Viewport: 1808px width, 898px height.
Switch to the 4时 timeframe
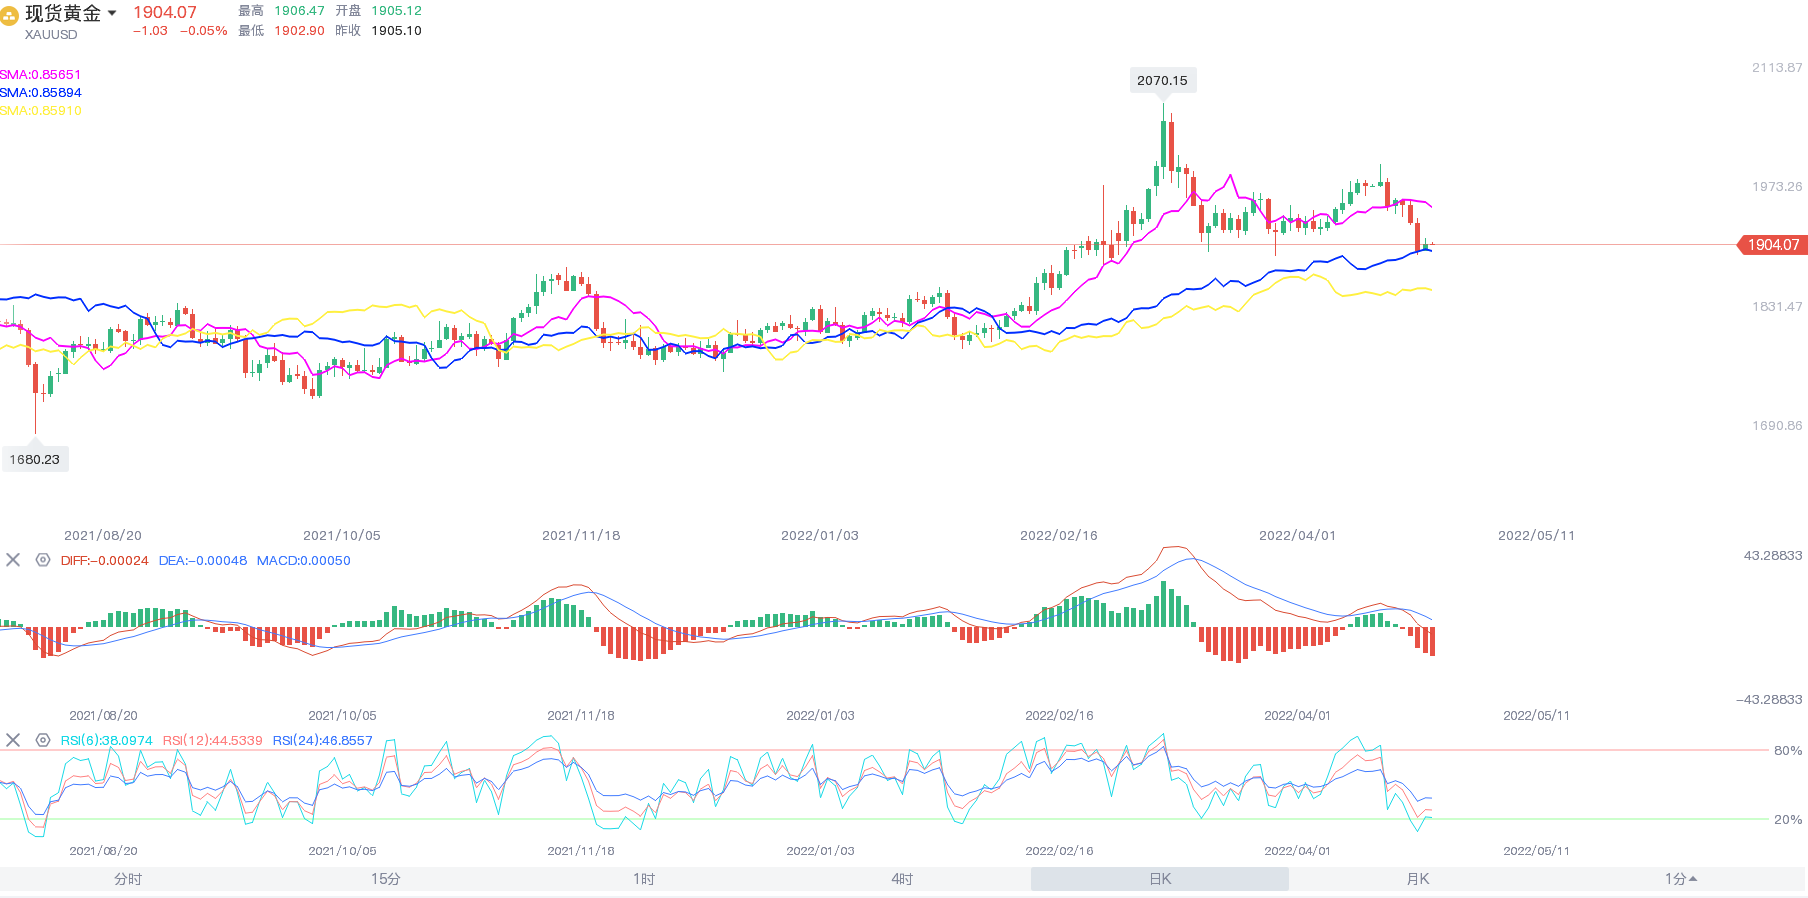(x=902, y=879)
